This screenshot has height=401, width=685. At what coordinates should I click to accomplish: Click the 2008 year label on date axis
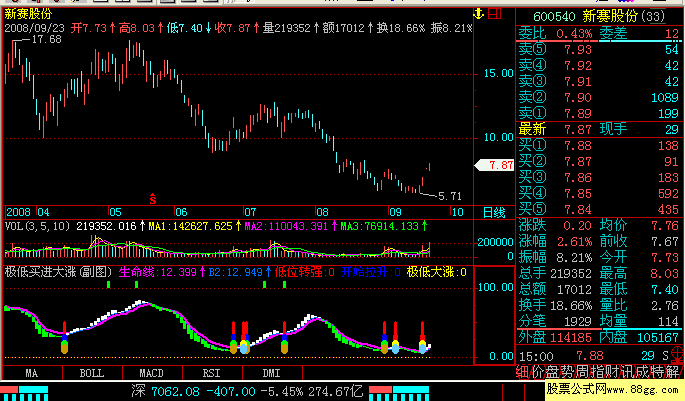point(18,212)
